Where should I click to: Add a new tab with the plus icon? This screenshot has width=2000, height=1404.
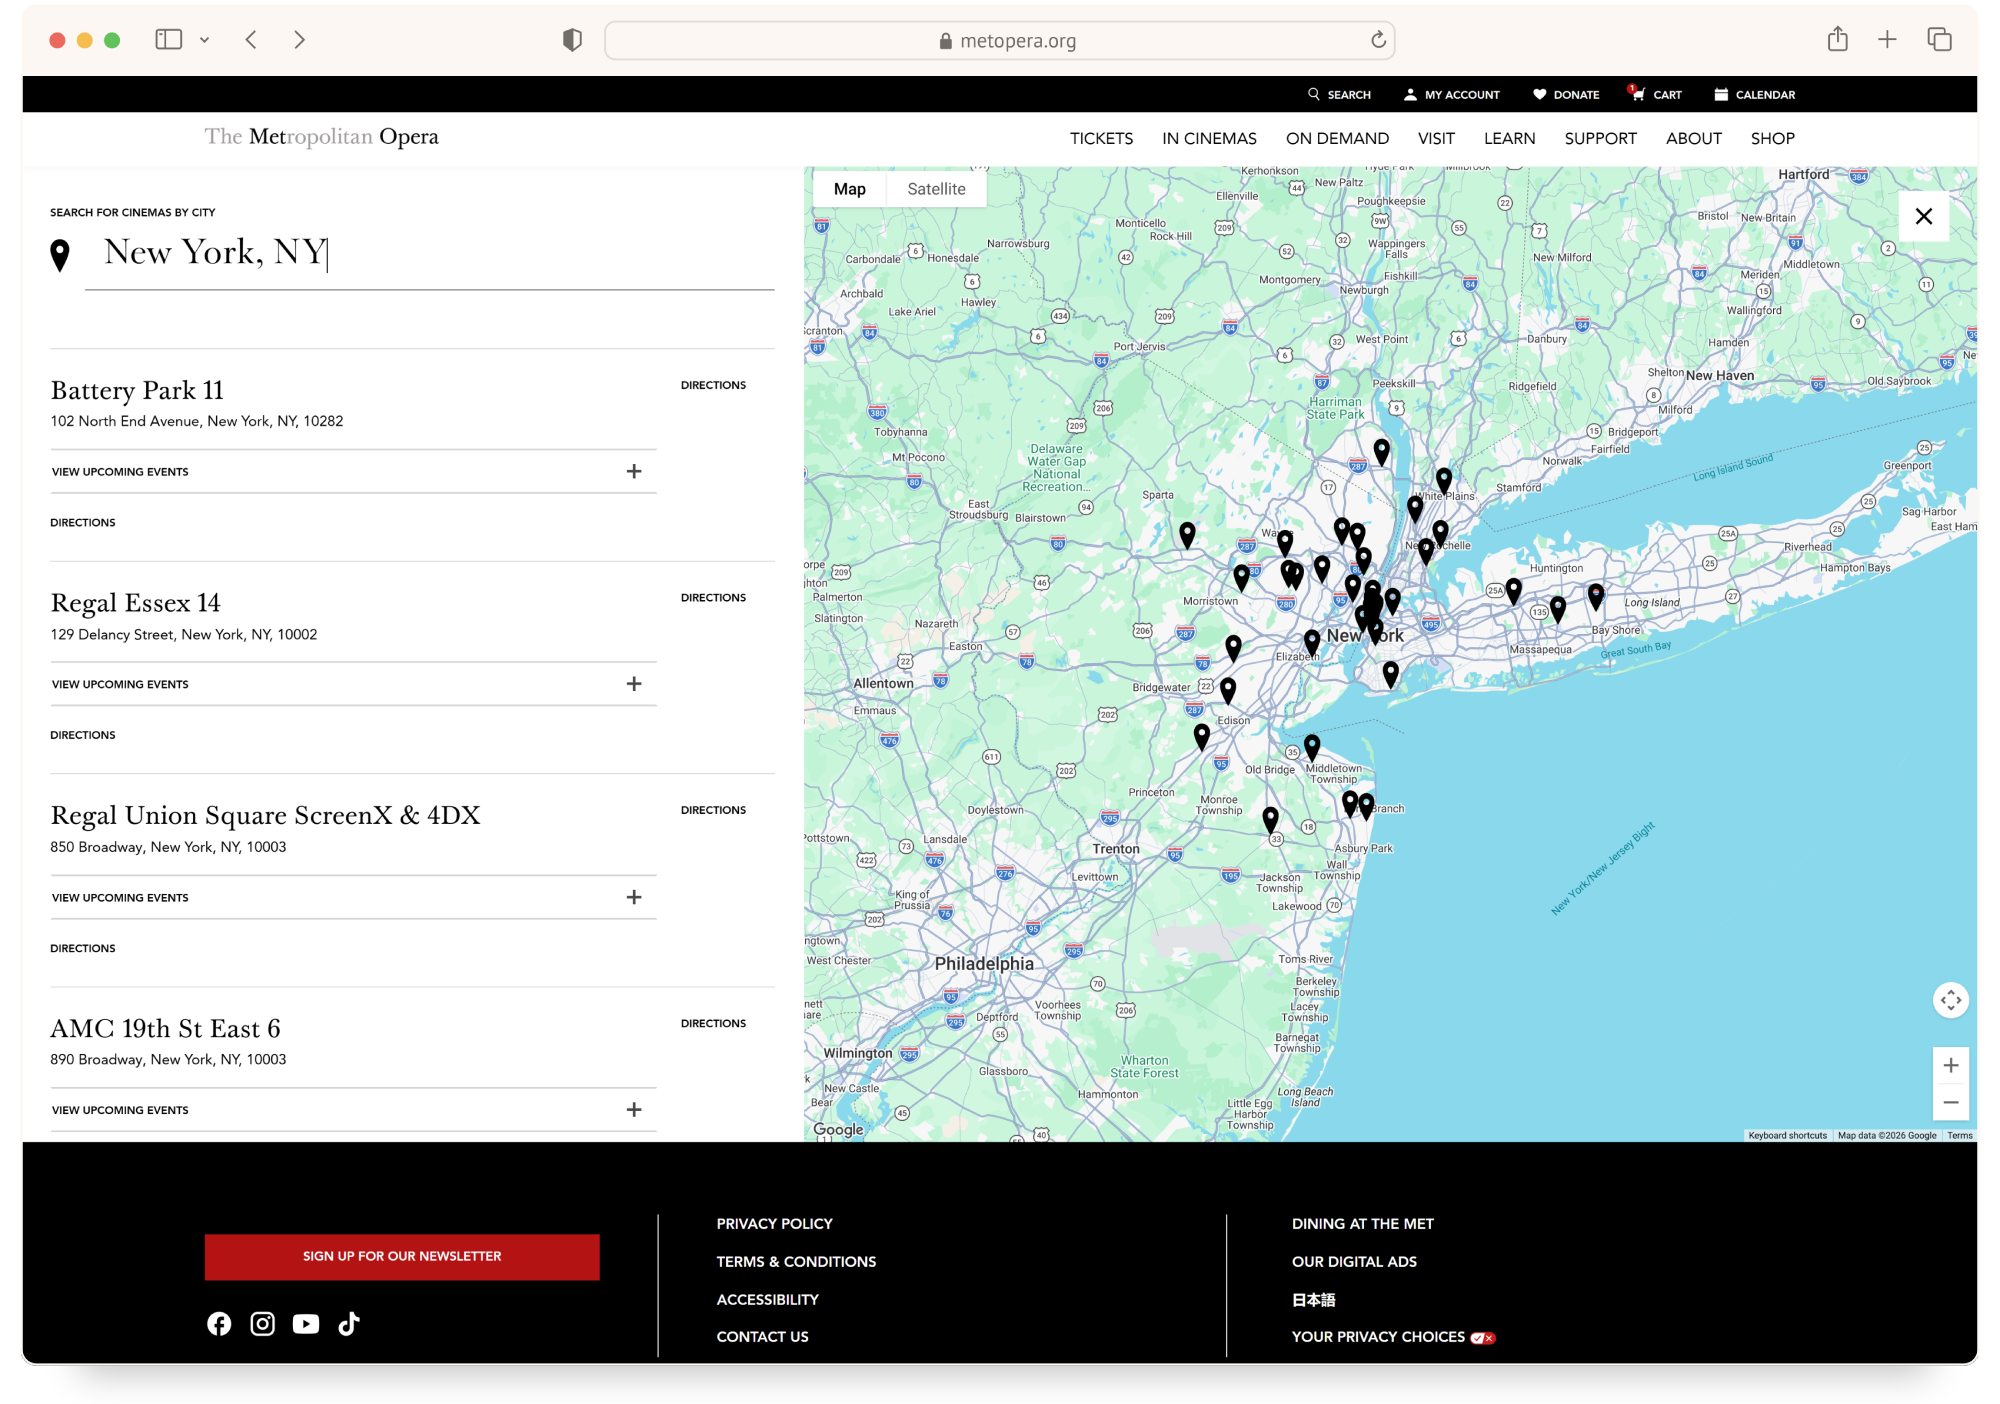click(x=1887, y=40)
